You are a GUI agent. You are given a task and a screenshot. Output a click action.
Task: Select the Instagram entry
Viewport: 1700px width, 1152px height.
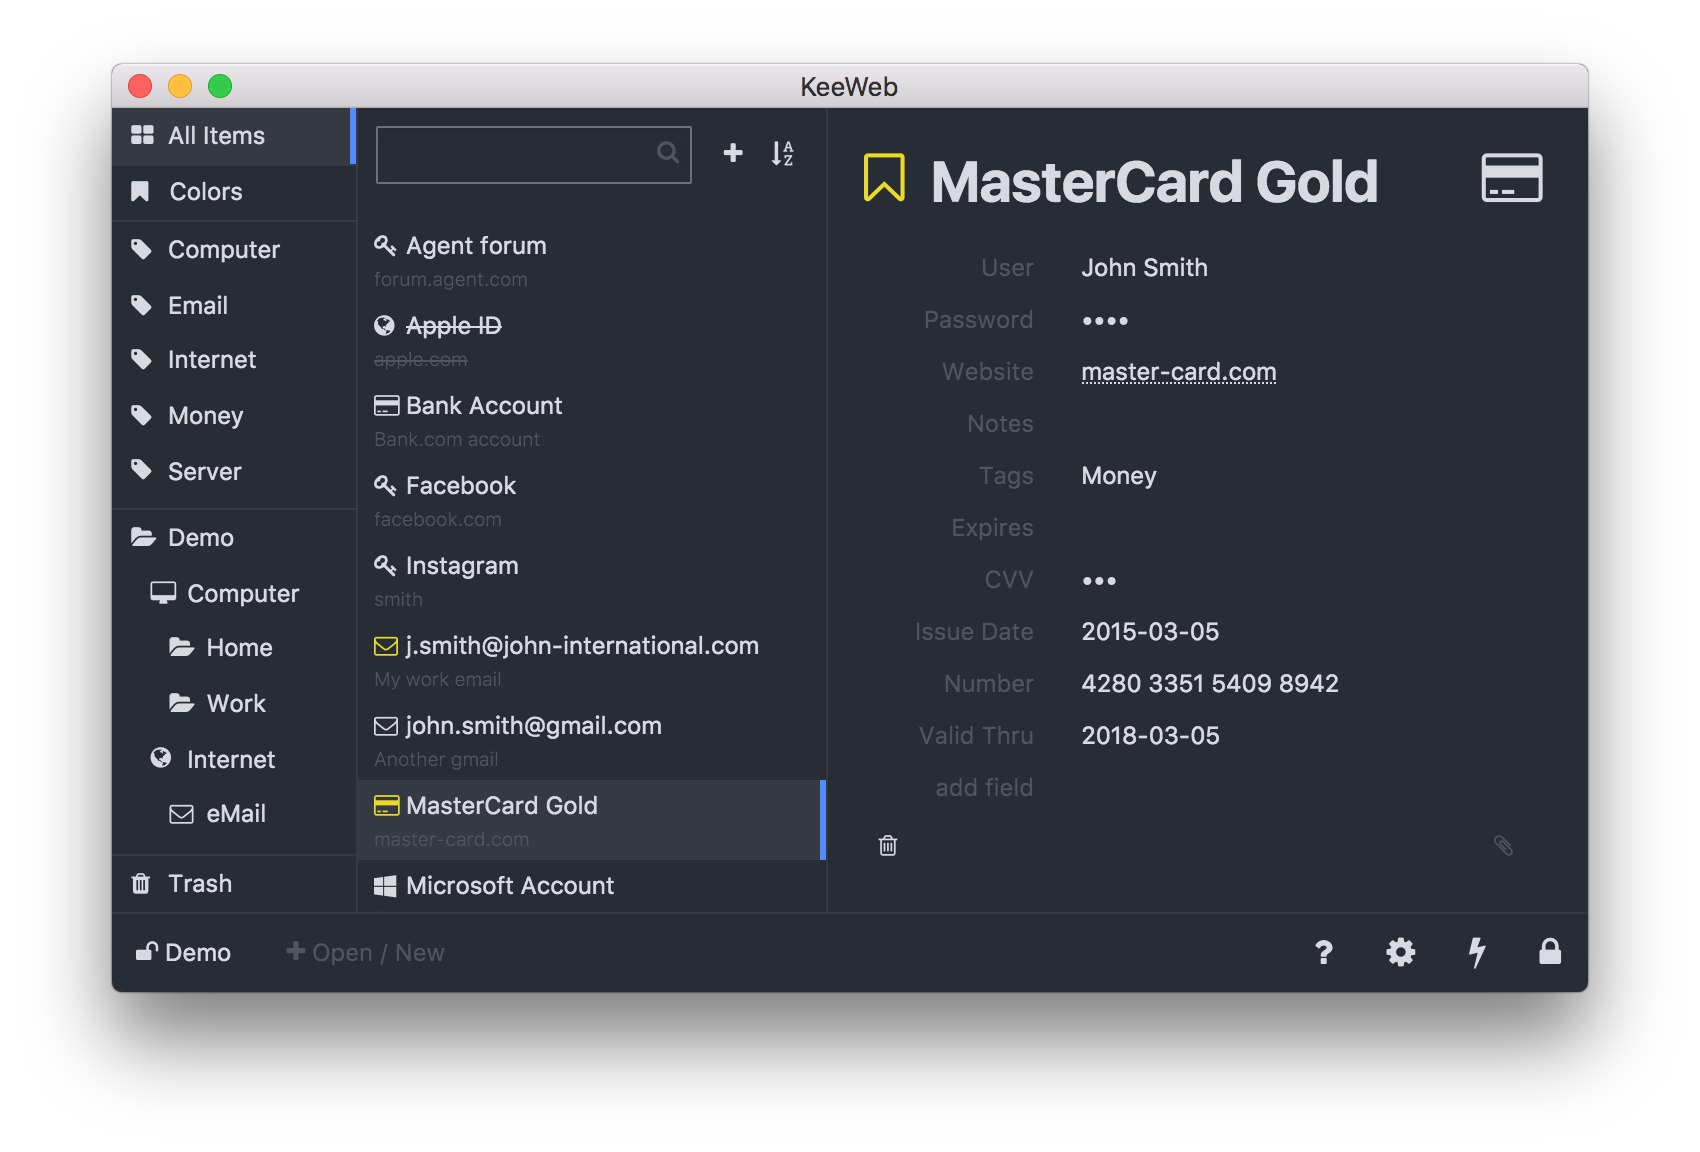click(x=591, y=580)
